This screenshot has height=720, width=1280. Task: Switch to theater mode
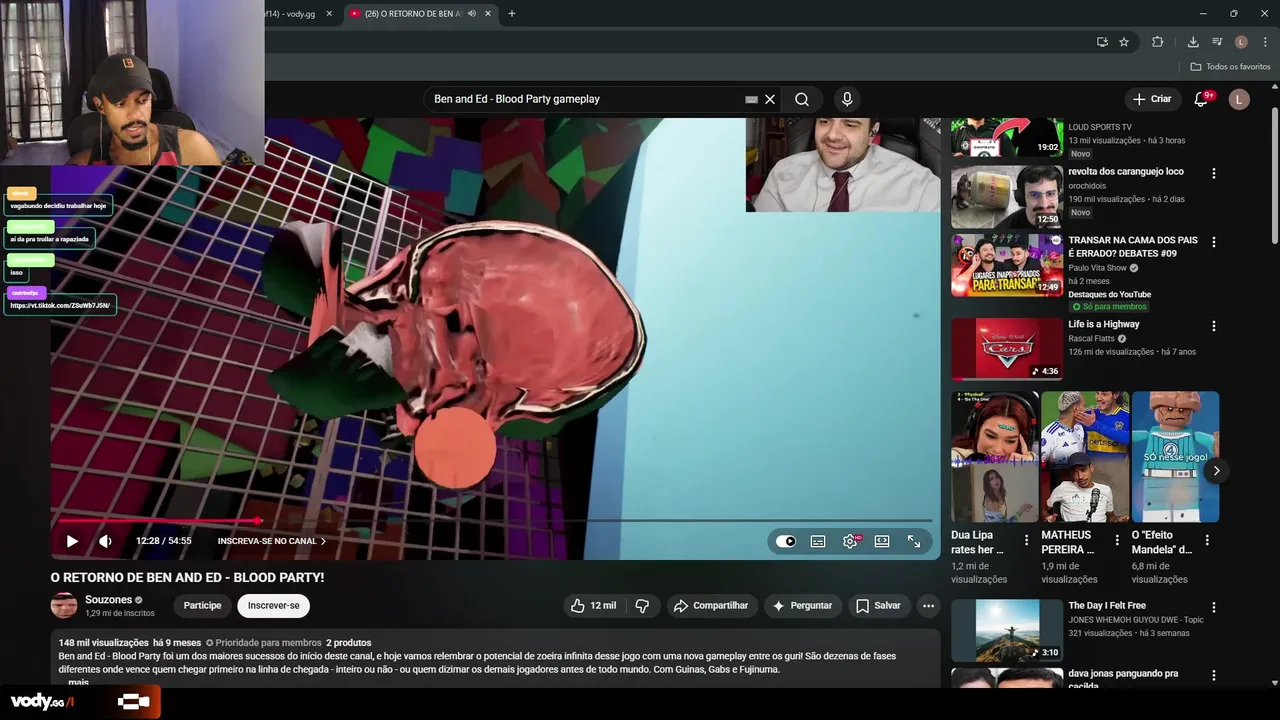tap(882, 541)
